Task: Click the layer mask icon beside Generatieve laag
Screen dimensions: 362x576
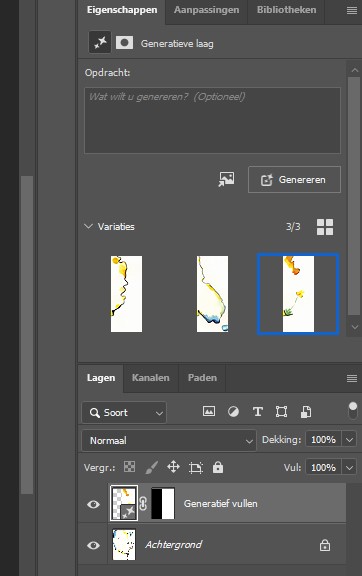Action: 125,43
